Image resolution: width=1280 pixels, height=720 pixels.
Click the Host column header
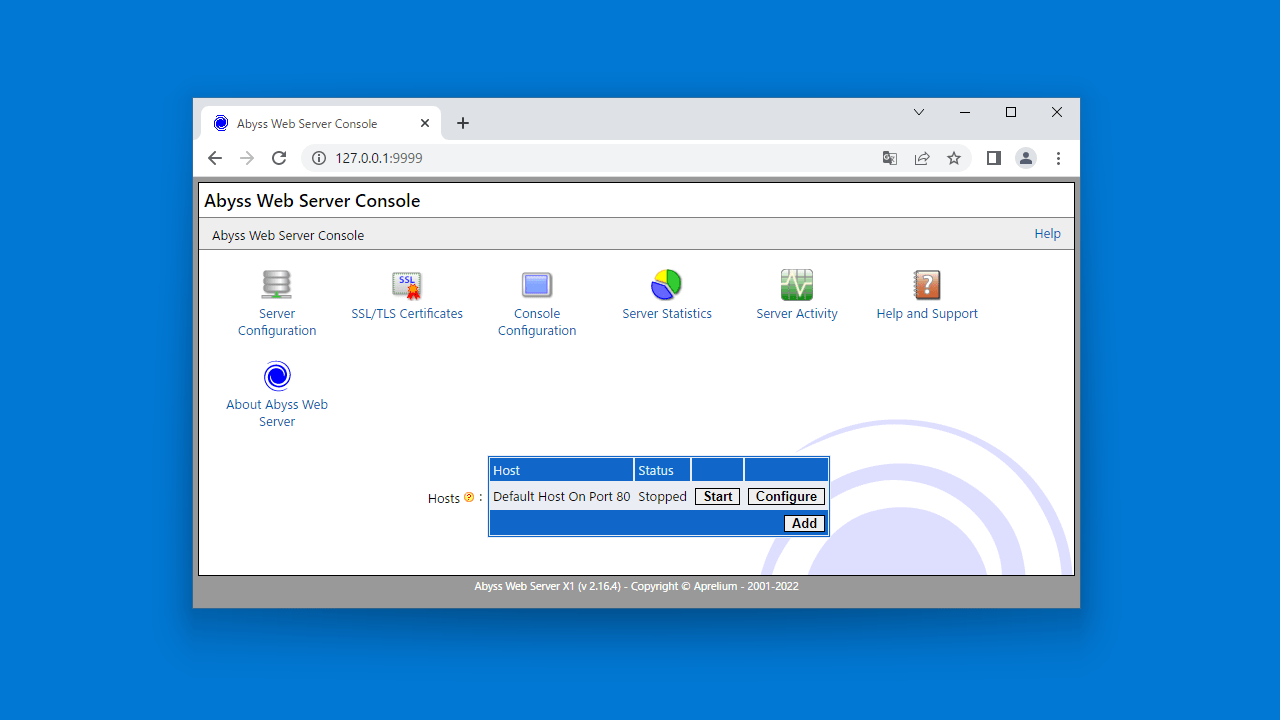[x=562, y=470]
